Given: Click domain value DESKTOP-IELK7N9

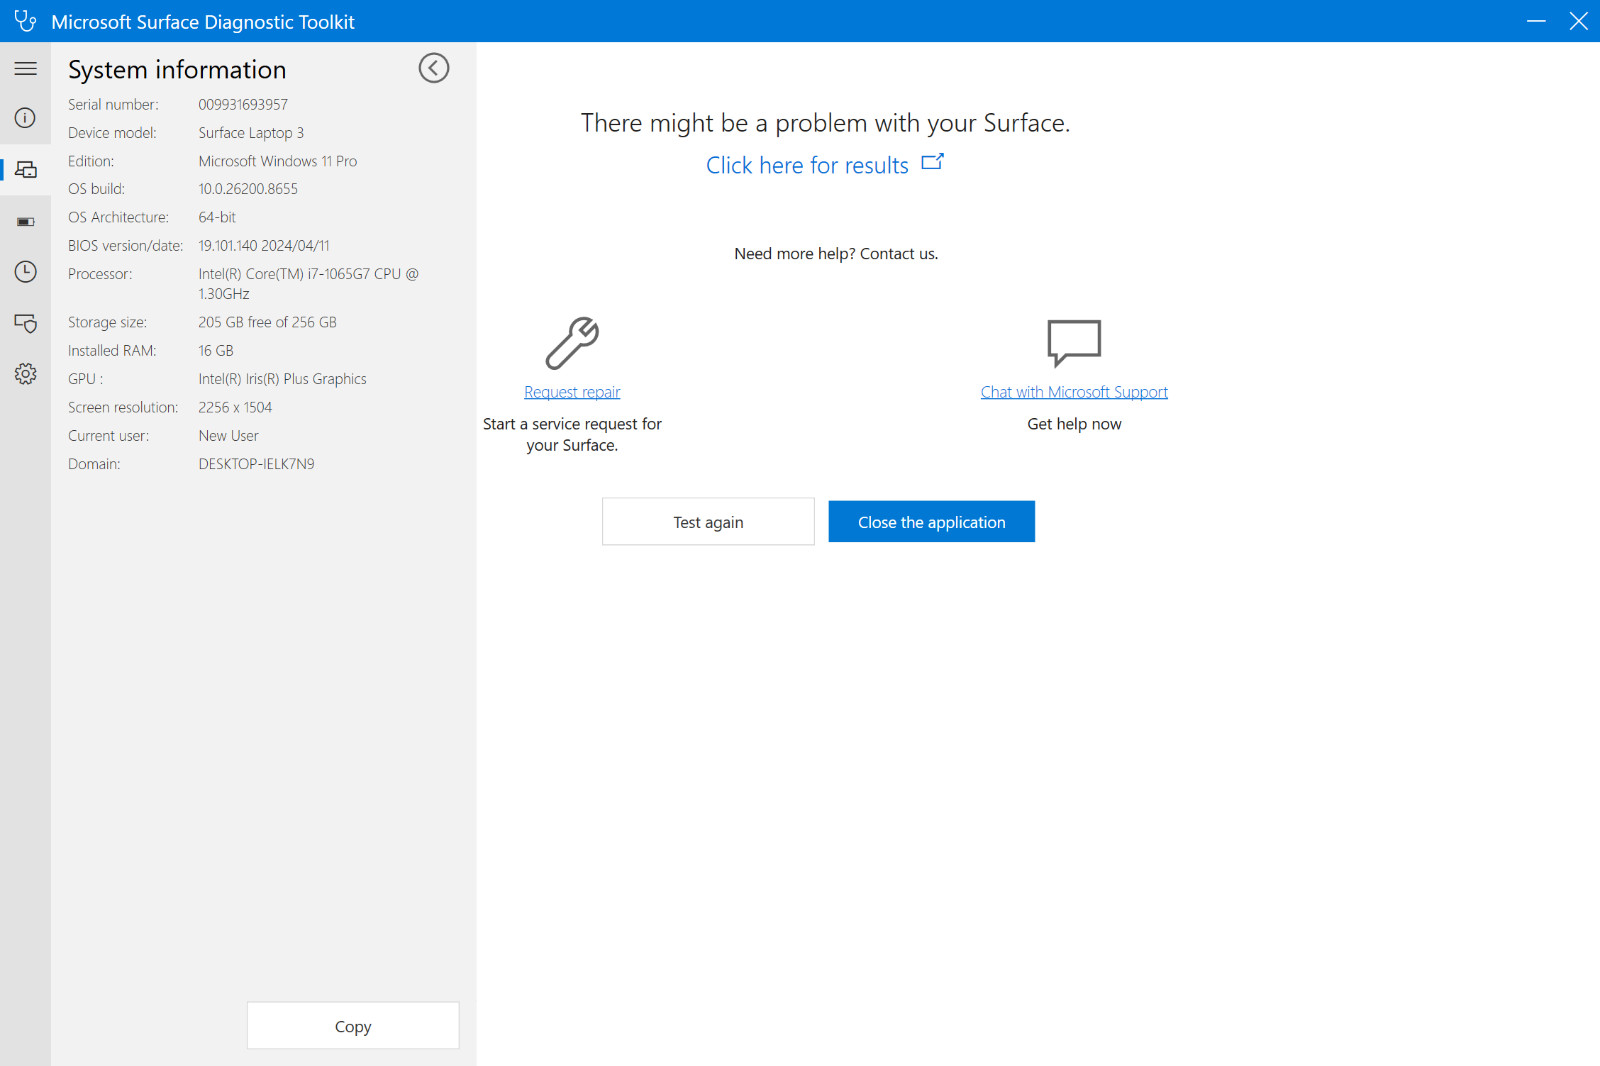Looking at the screenshot, I should [x=256, y=464].
